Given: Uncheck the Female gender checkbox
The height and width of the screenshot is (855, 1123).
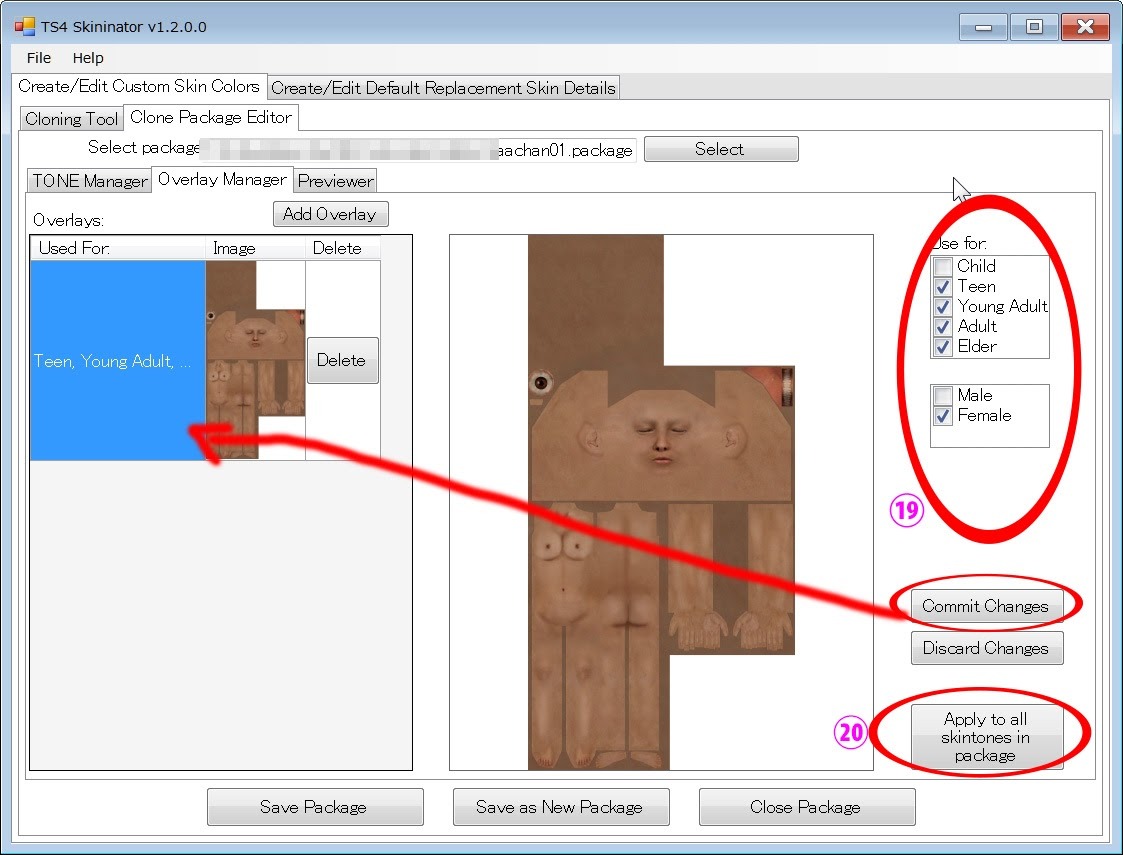Looking at the screenshot, I should click(943, 416).
